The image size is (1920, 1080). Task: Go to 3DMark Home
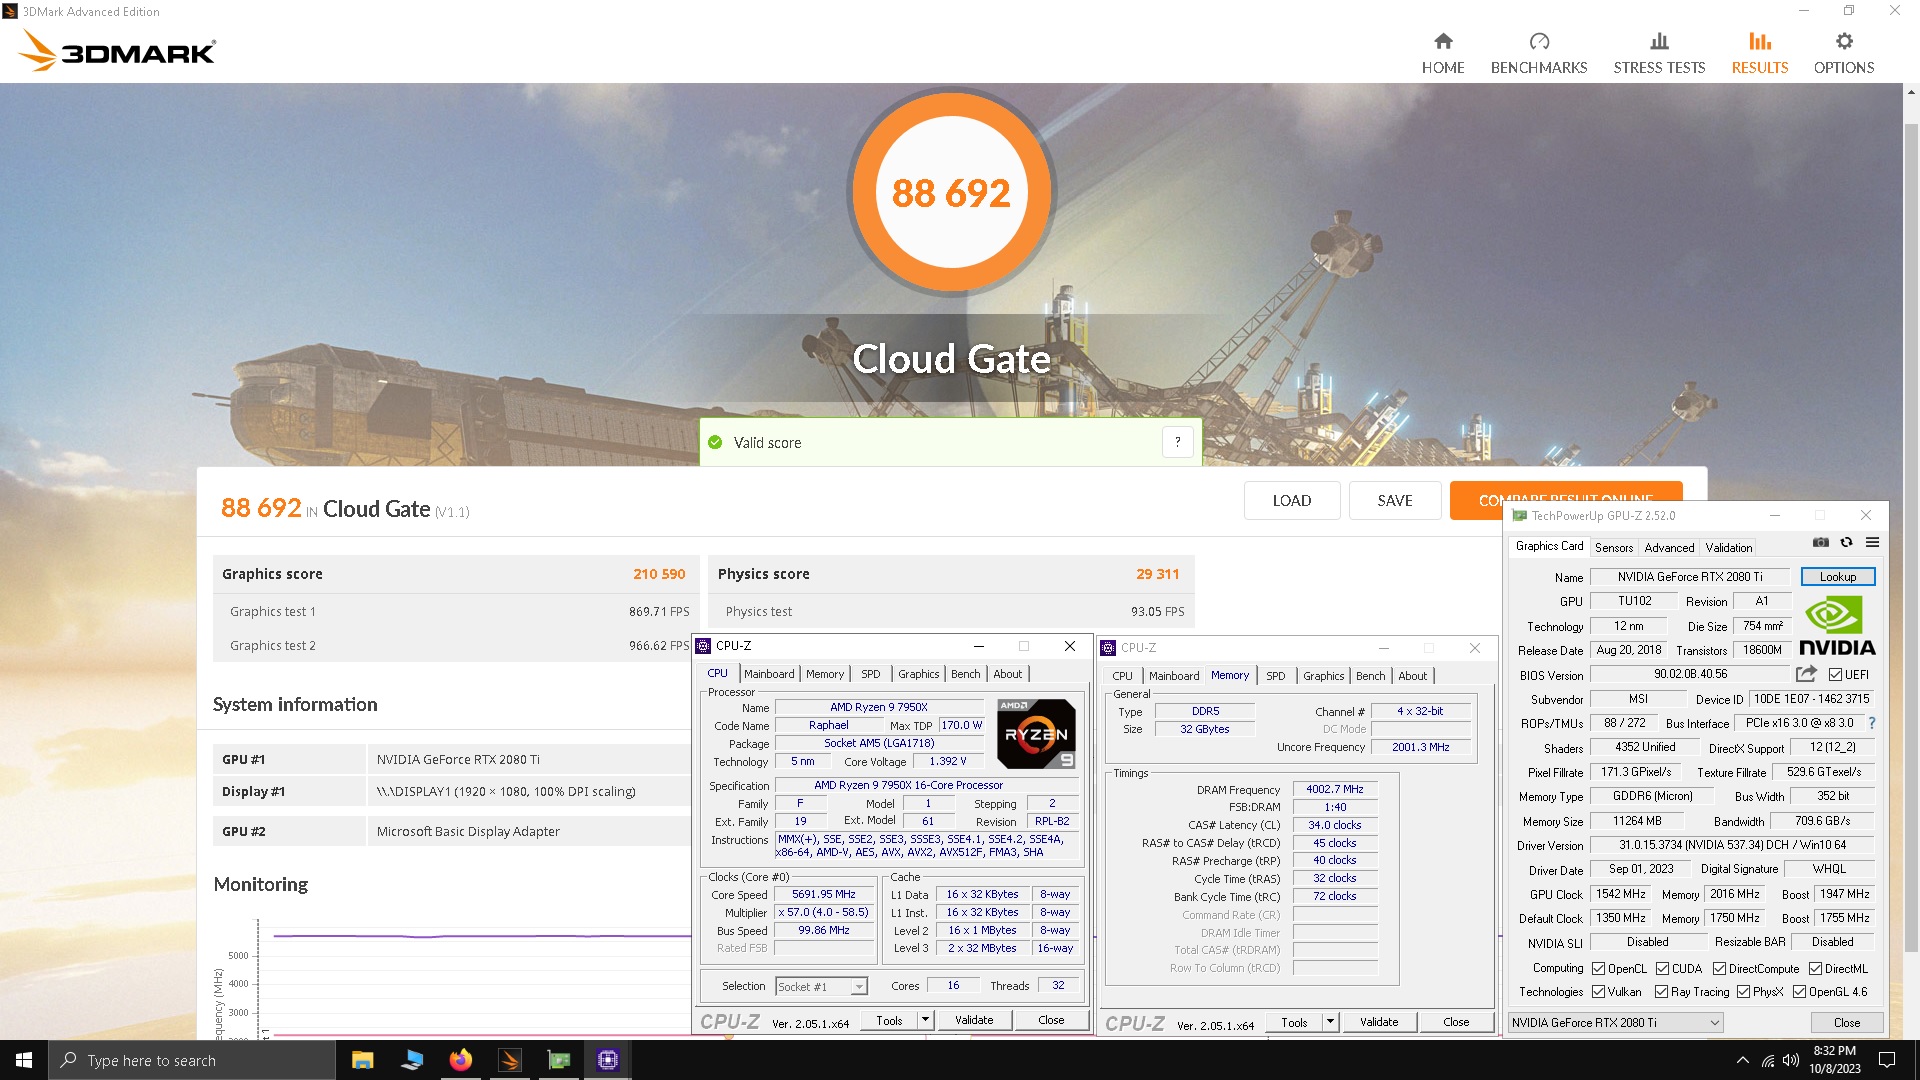(x=1443, y=53)
